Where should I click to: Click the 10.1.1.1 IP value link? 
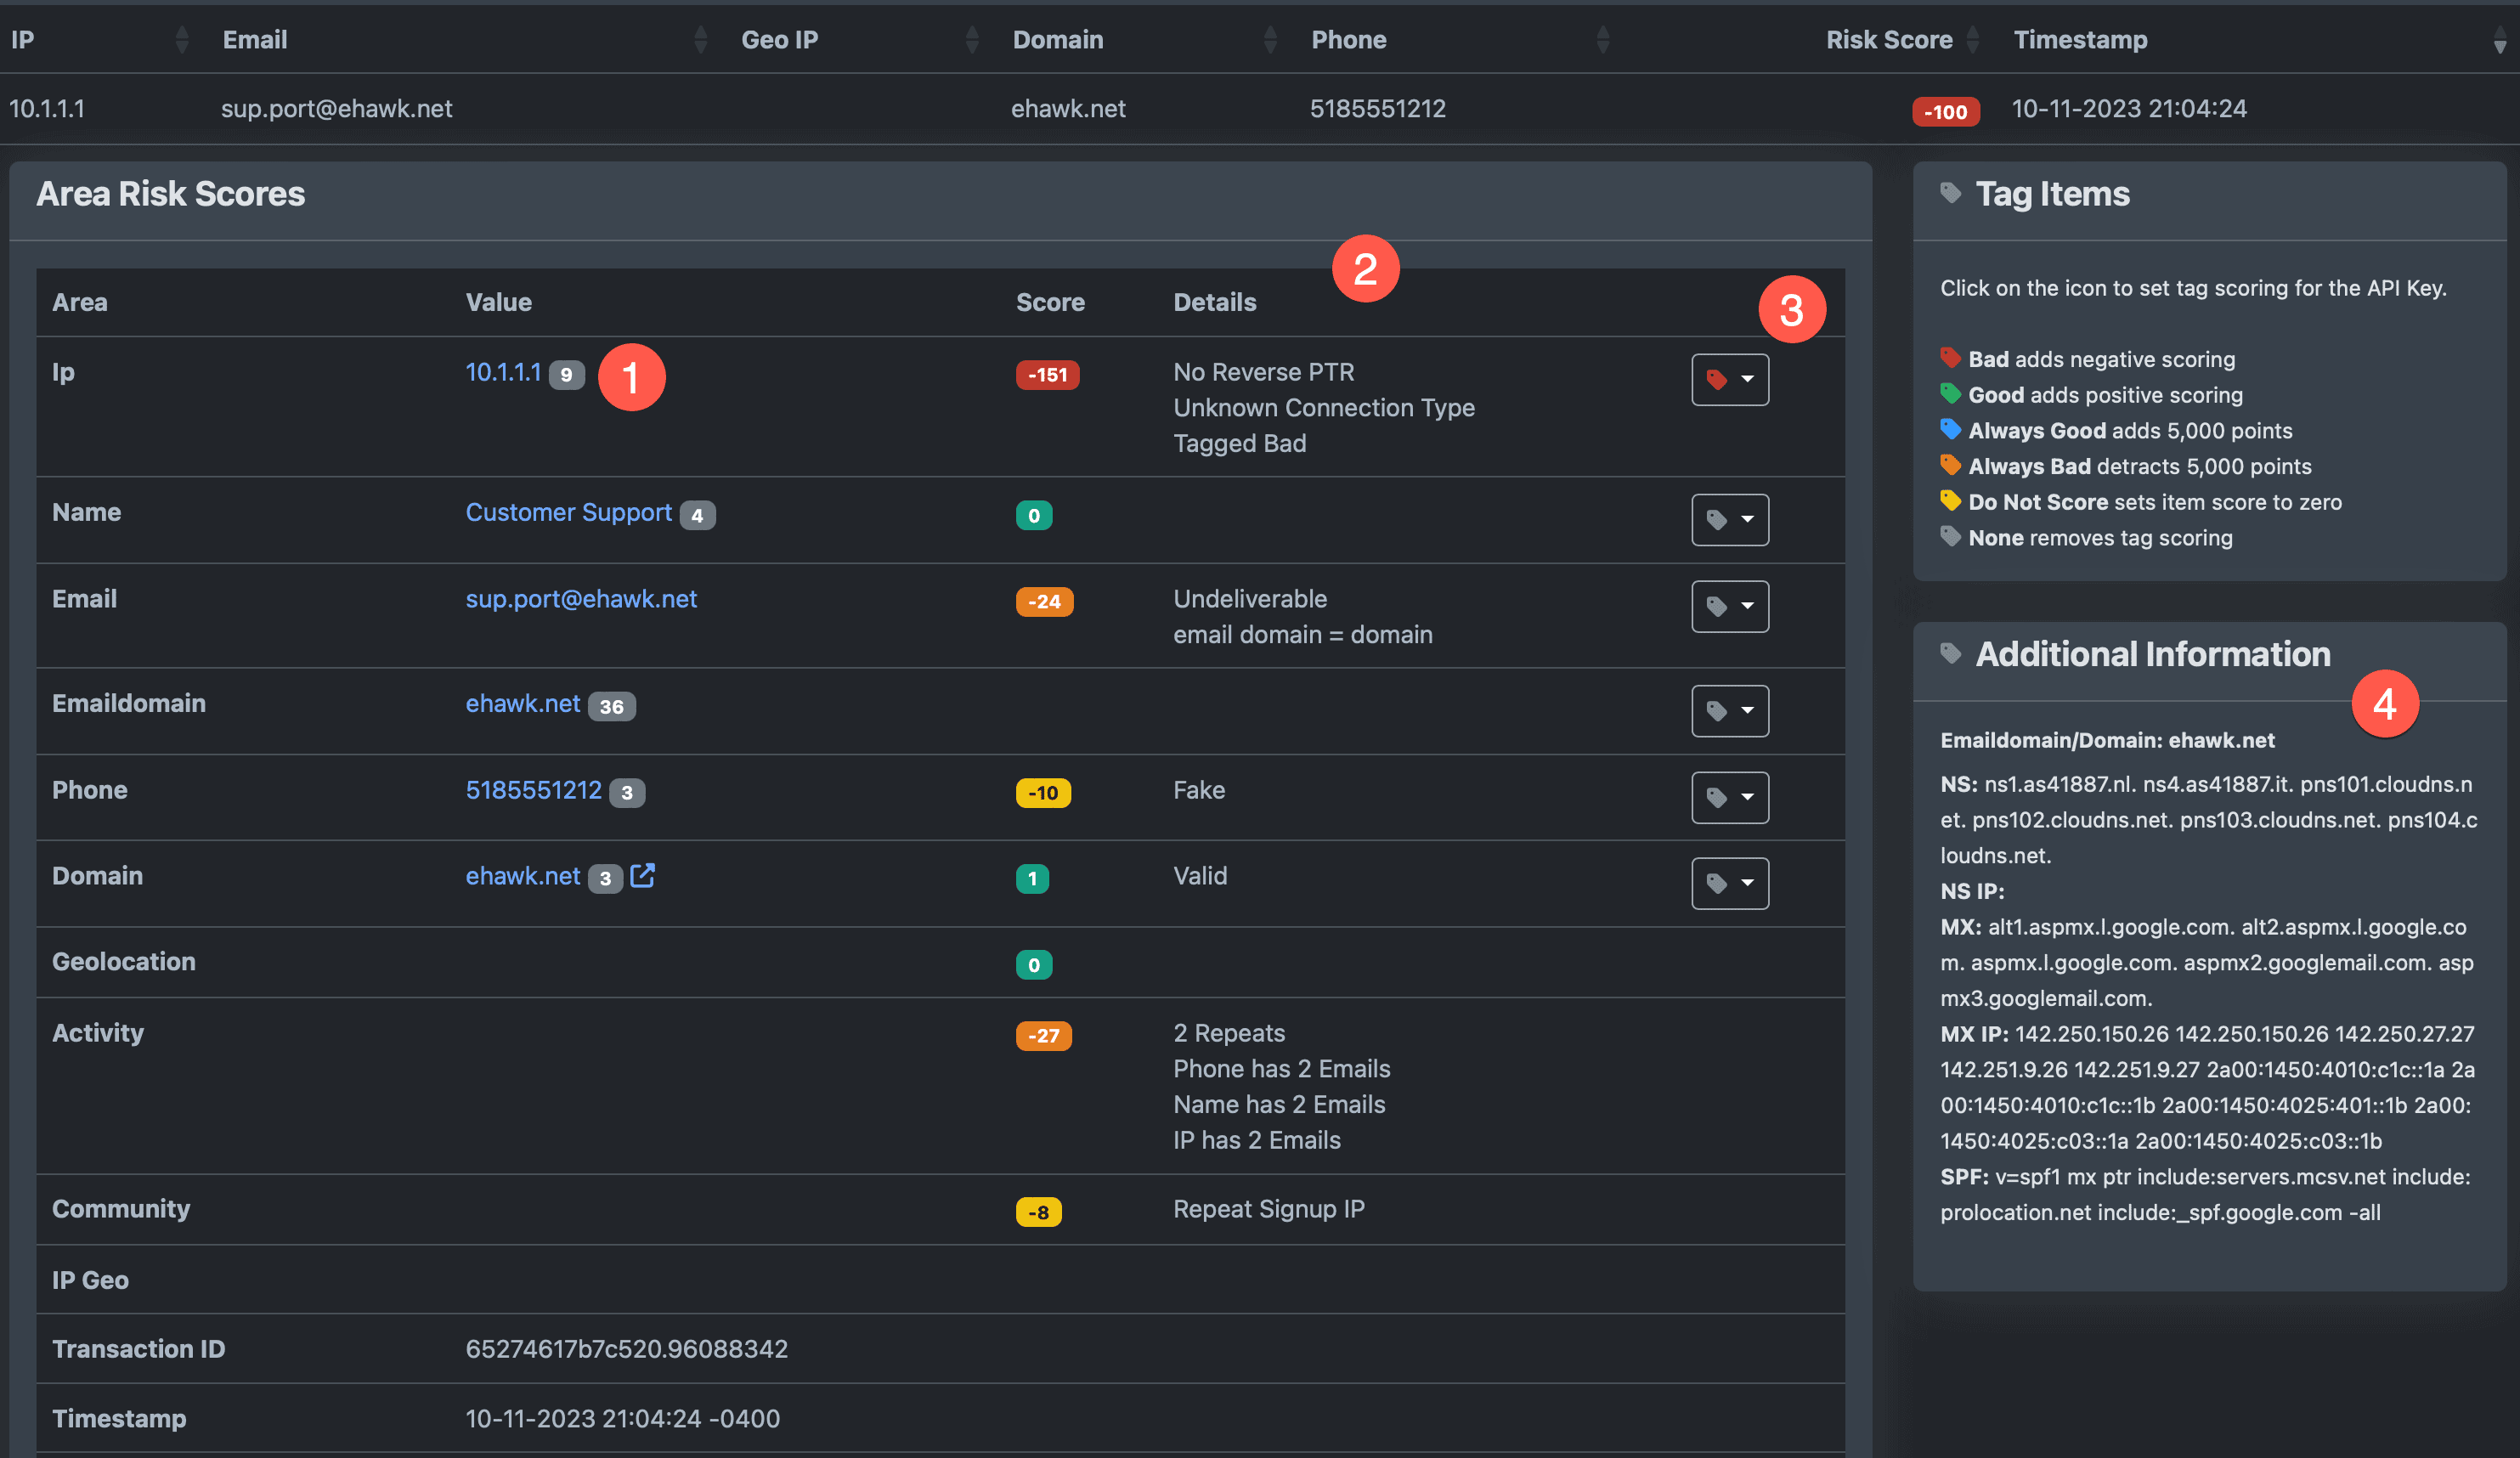coord(503,372)
